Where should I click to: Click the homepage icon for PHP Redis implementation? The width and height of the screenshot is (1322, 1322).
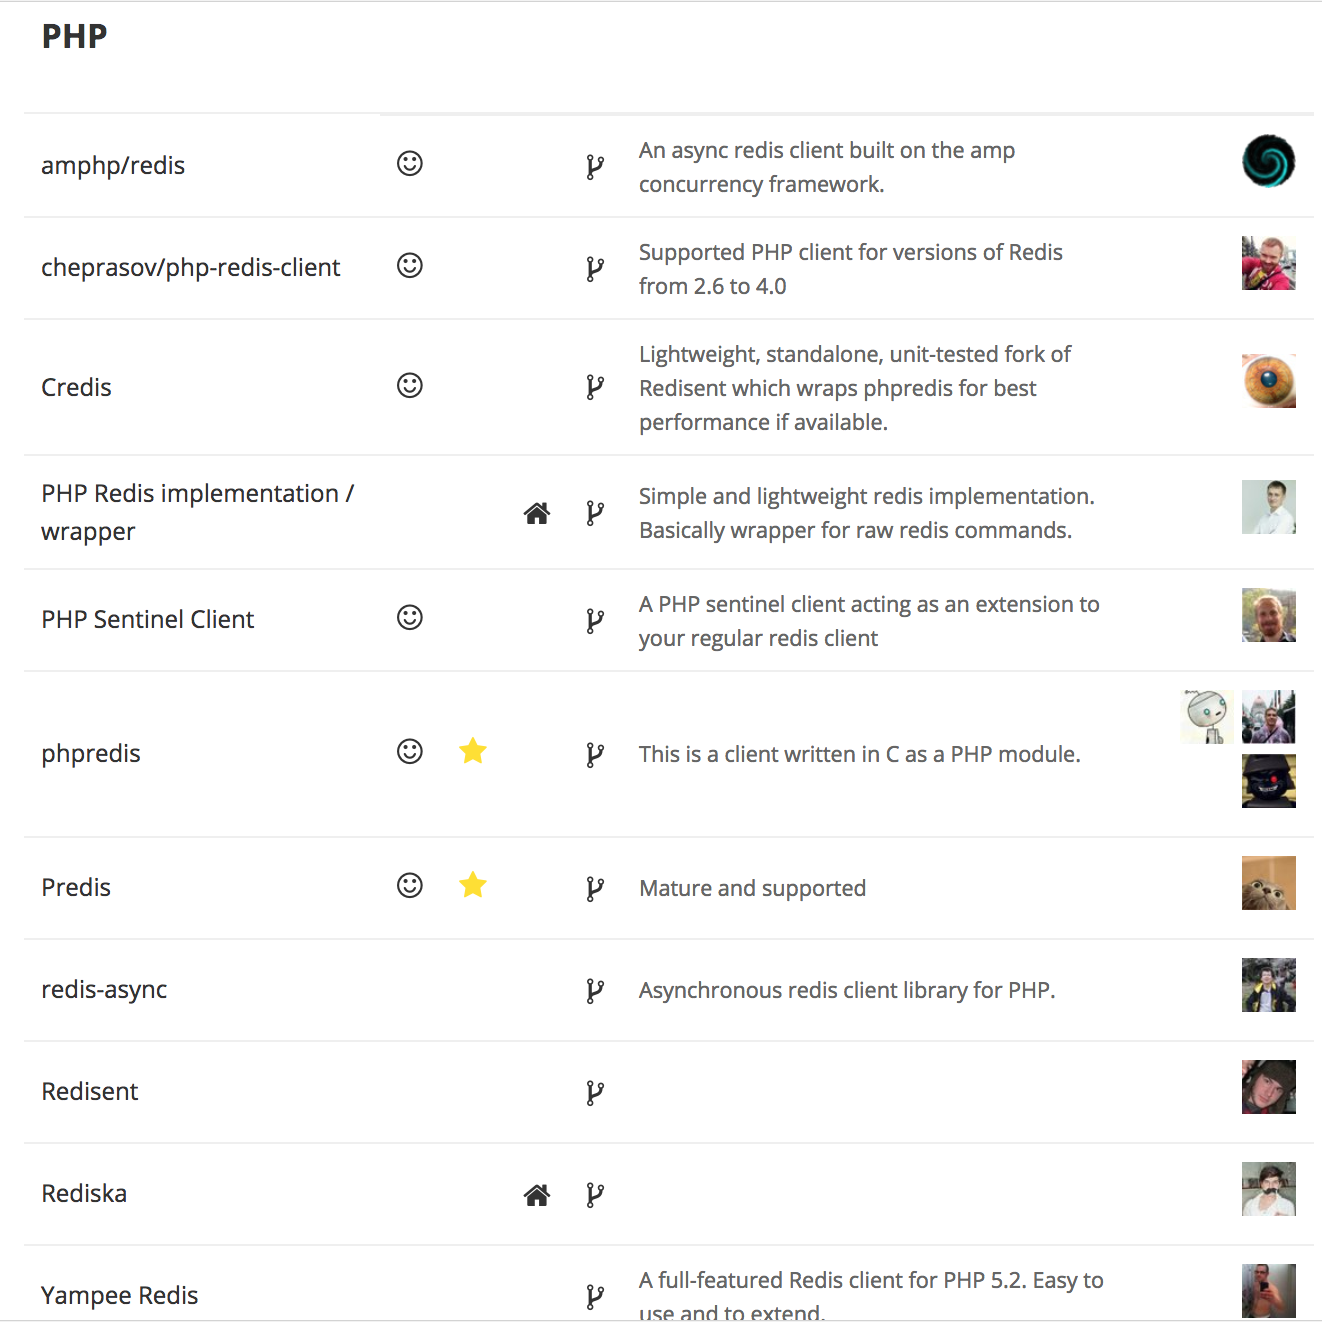(537, 514)
